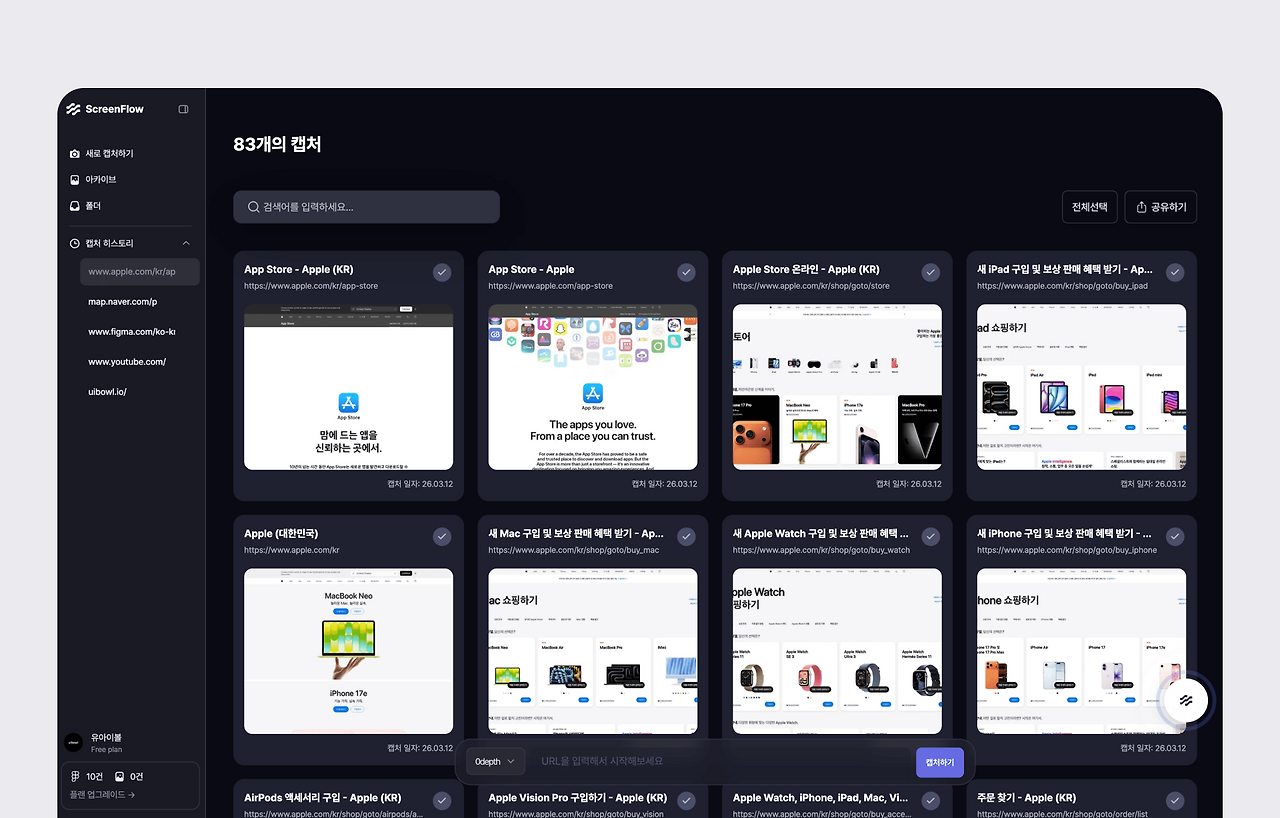Start capture with the 캡처하기 button

coord(940,762)
